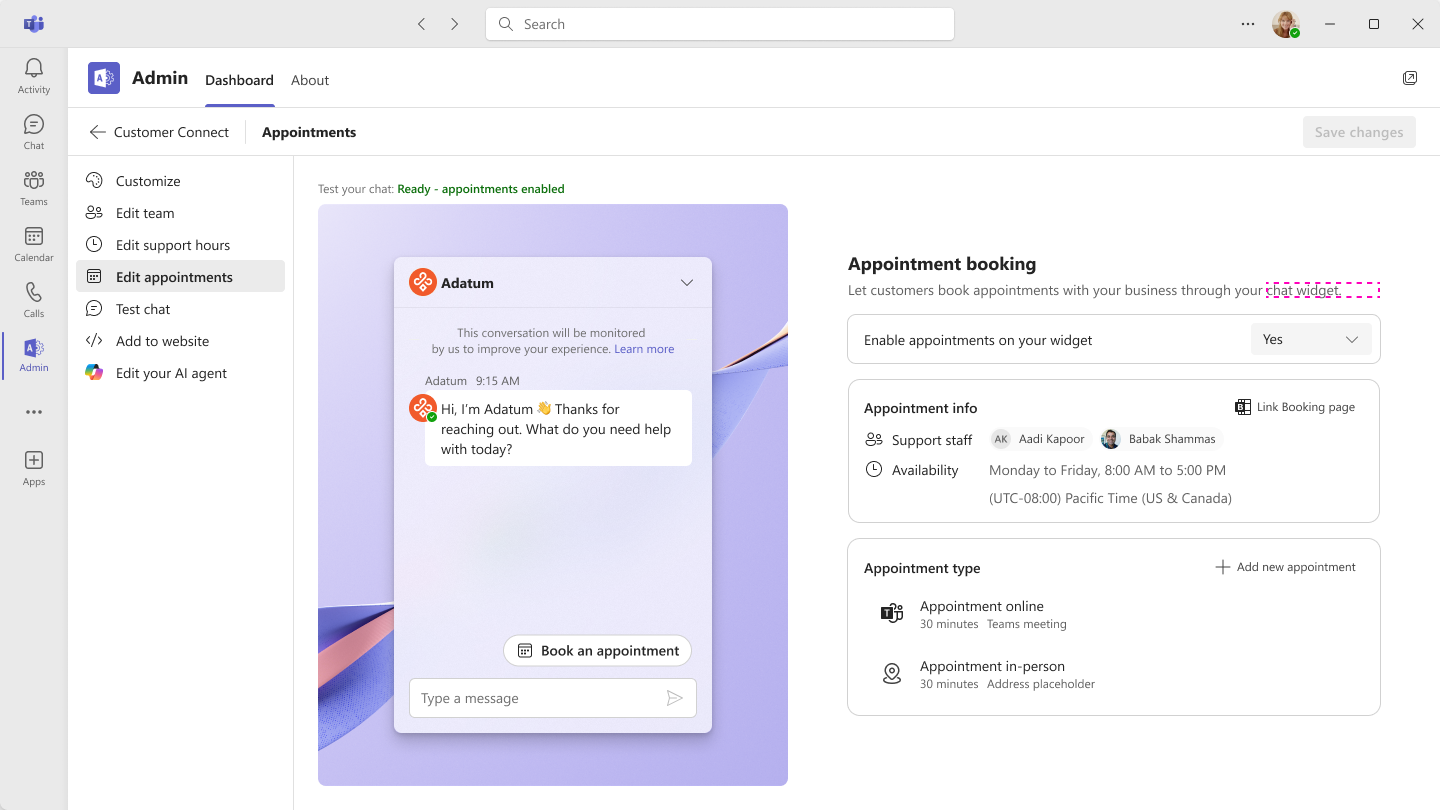
Task: Select Edit support hours menu item
Action: pos(172,245)
